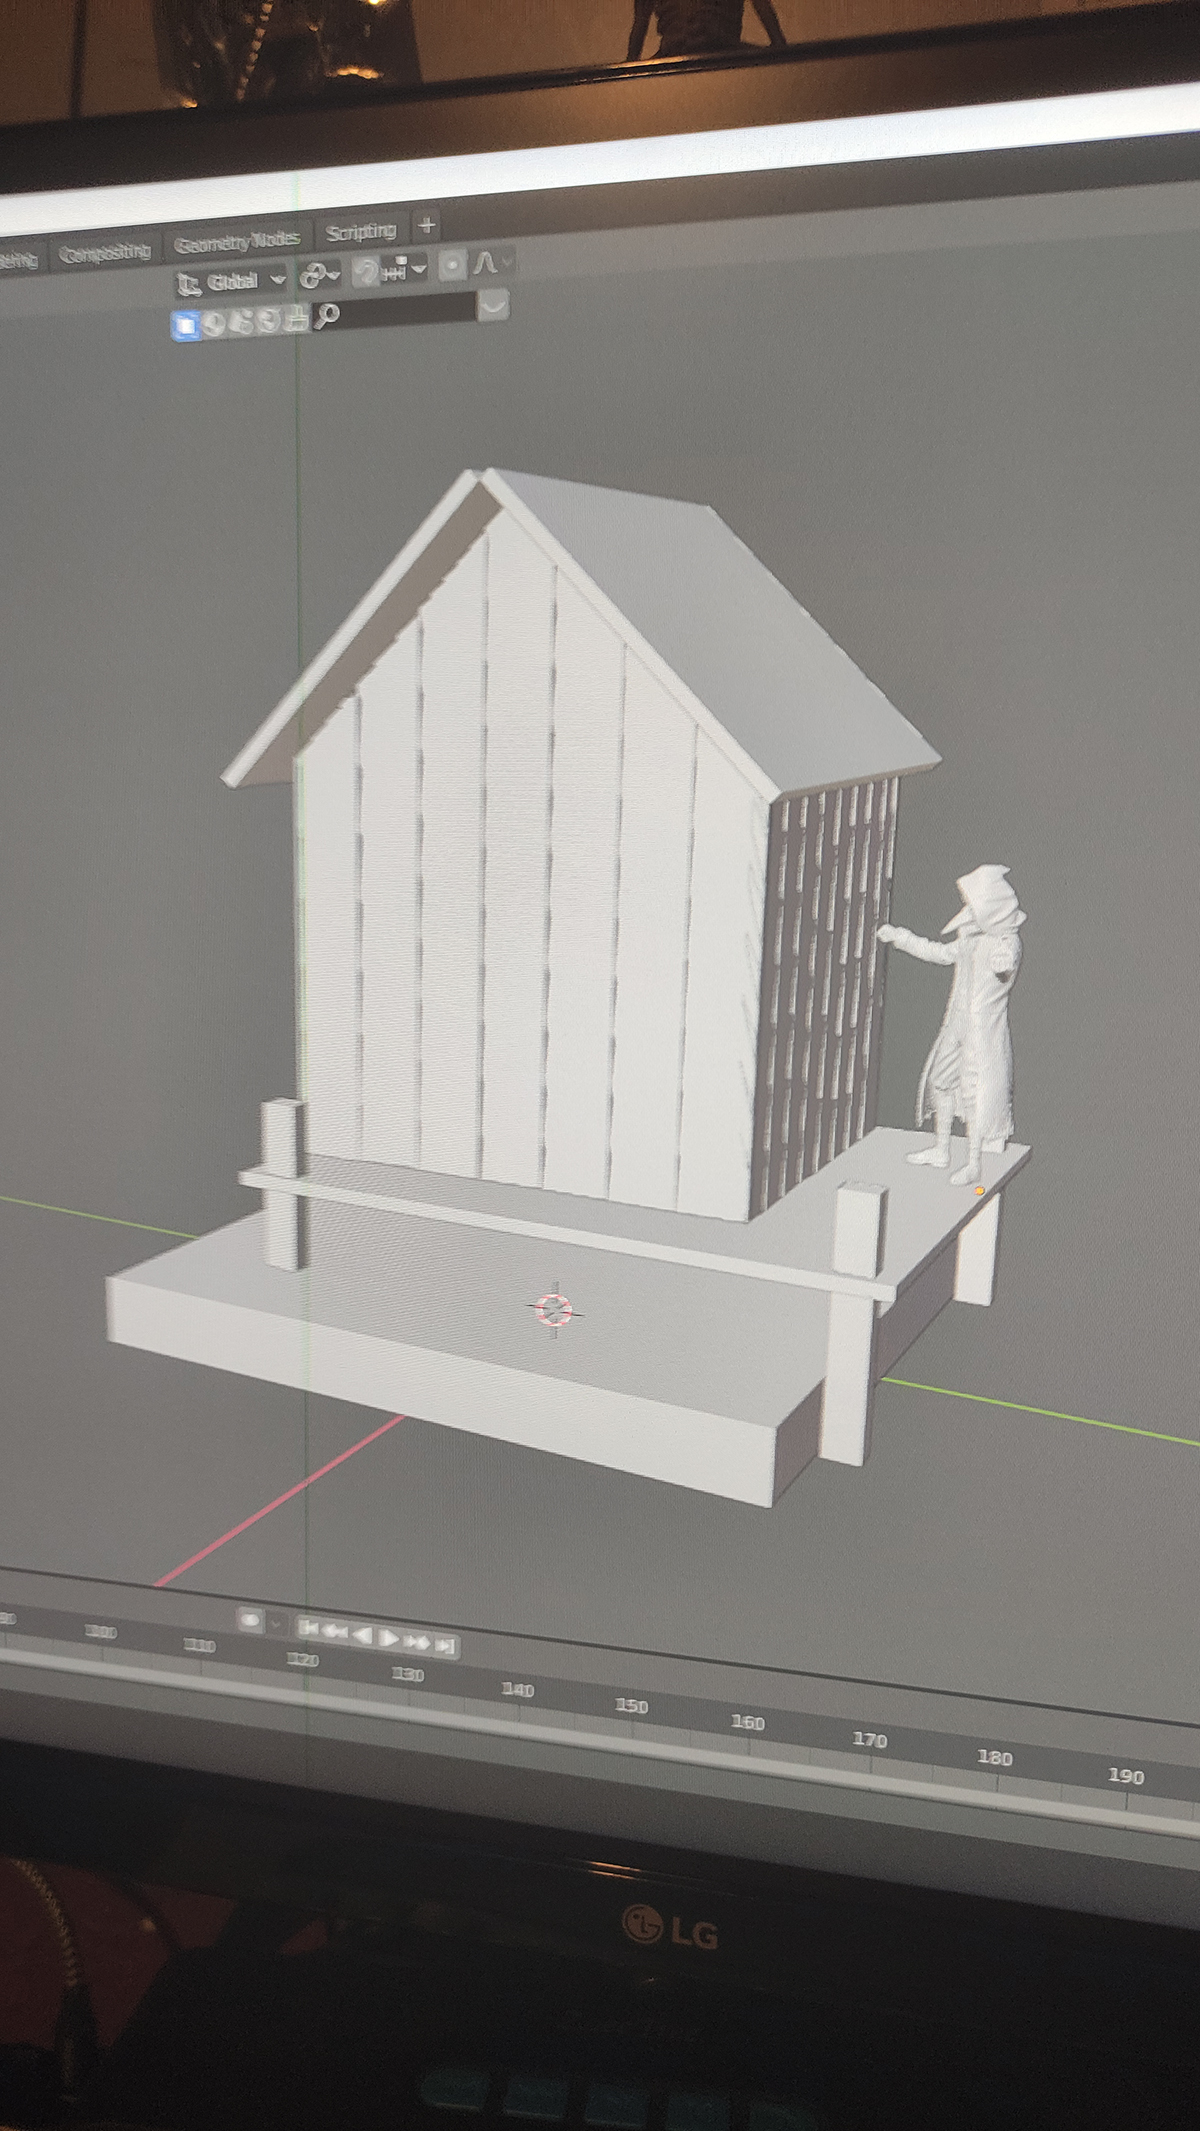Open the Geometry Nodes workspace tab
This screenshot has width=1200, height=2131.
point(236,241)
